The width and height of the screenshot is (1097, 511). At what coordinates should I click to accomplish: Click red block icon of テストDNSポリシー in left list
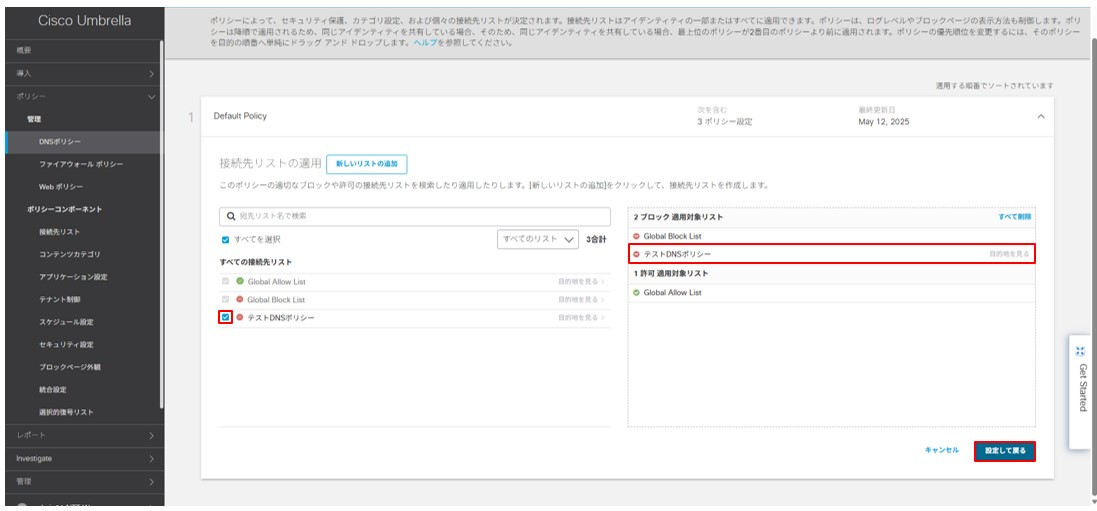click(240, 318)
